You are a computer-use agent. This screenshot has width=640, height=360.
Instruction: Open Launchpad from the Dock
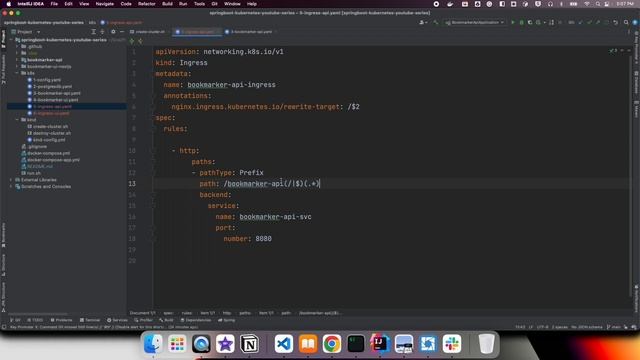point(177,344)
